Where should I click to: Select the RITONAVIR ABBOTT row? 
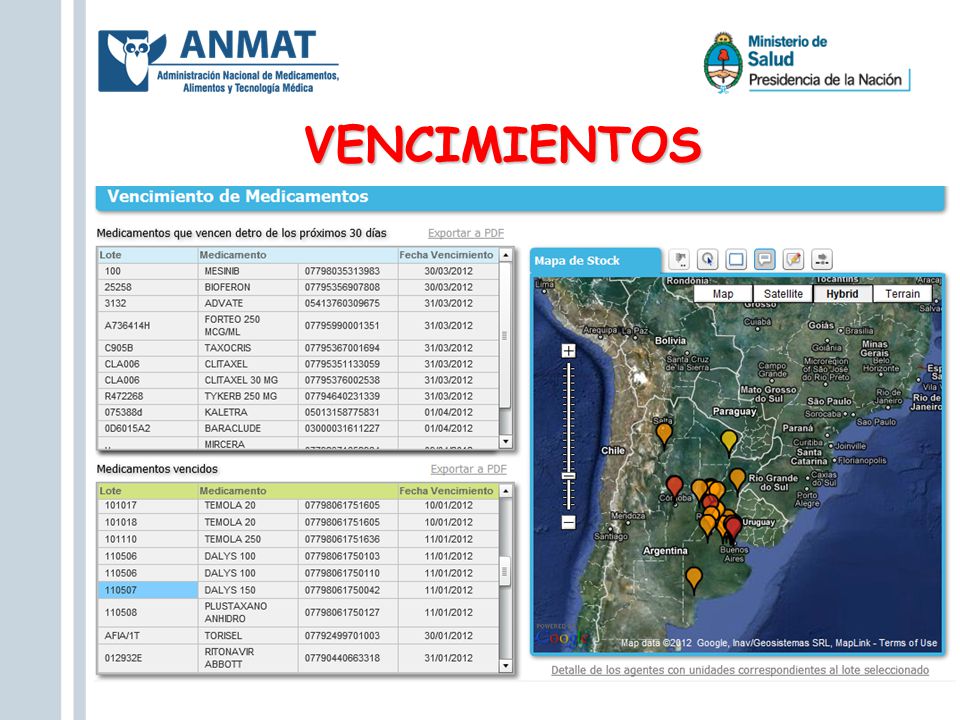click(298, 658)
